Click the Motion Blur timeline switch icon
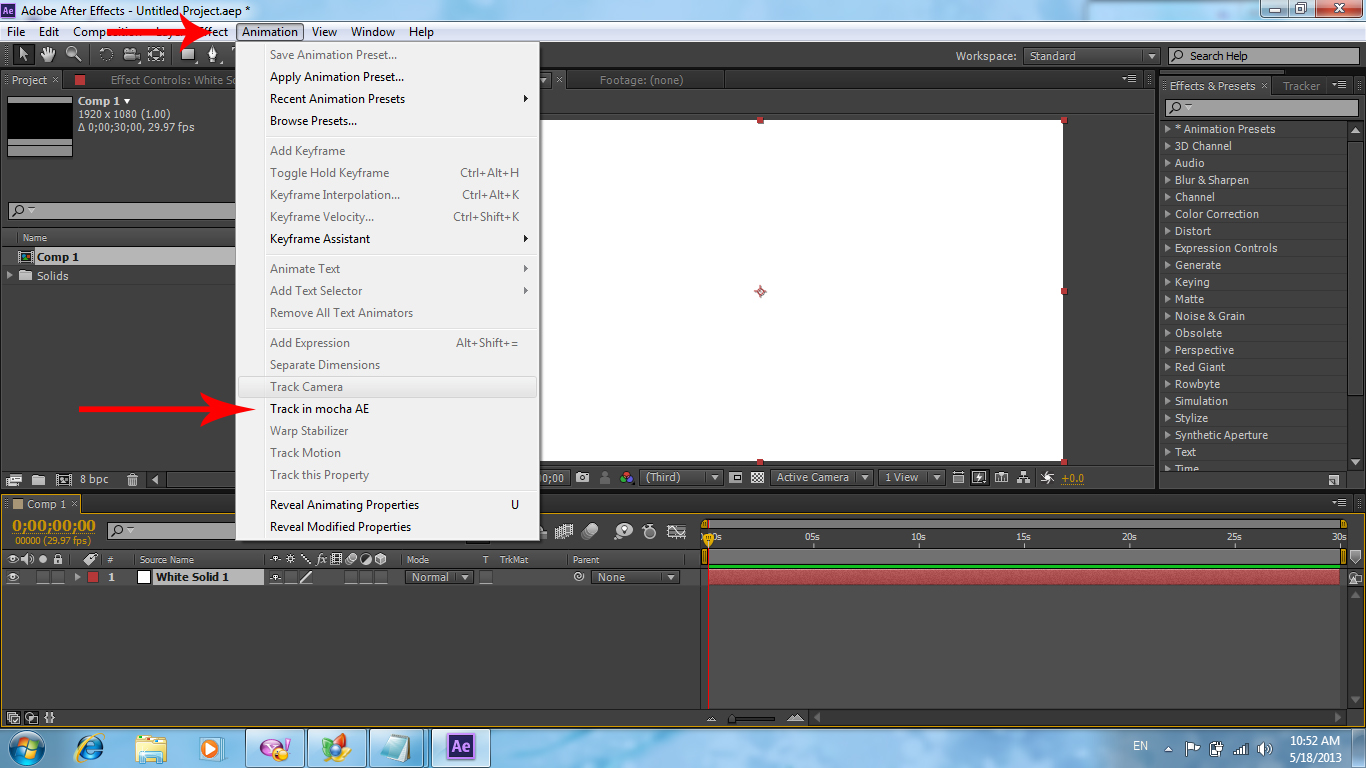 point(589,531)
